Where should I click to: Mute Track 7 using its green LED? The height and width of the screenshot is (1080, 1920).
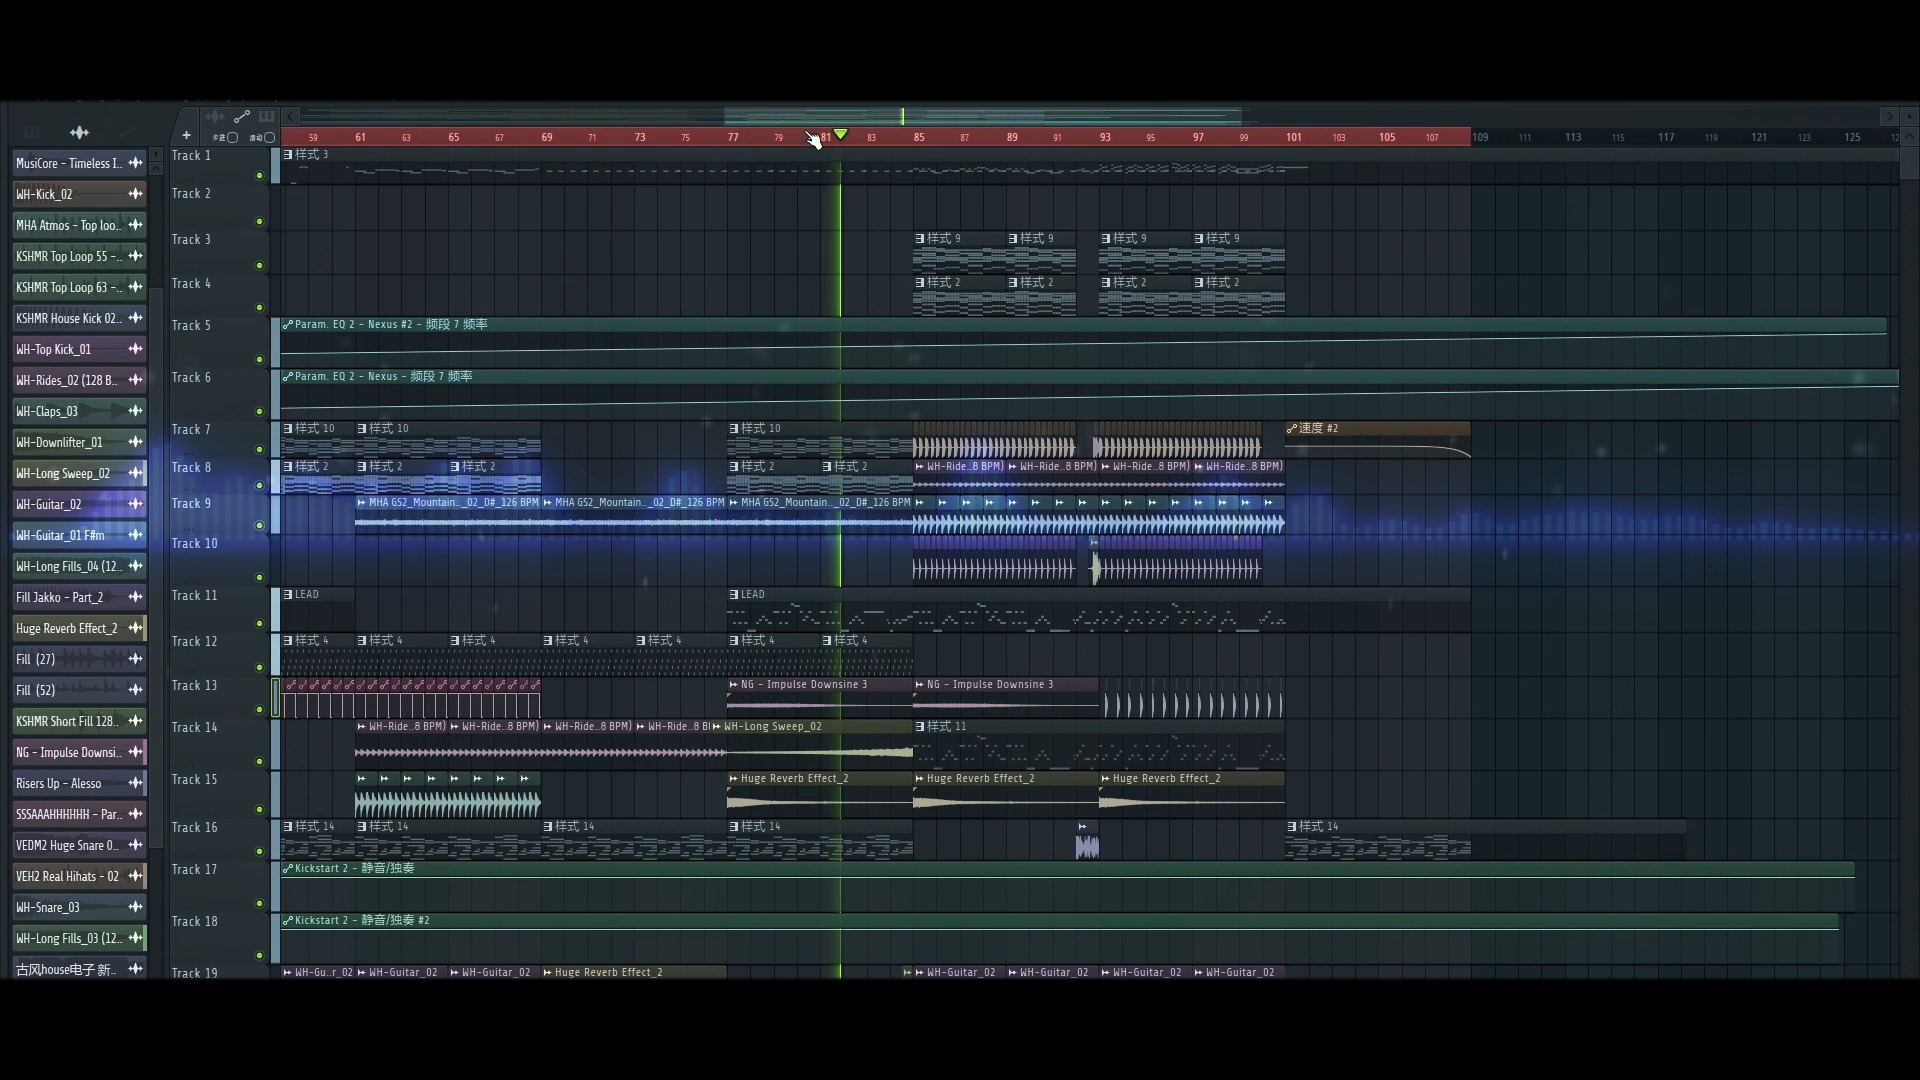(x=260, y=450)
